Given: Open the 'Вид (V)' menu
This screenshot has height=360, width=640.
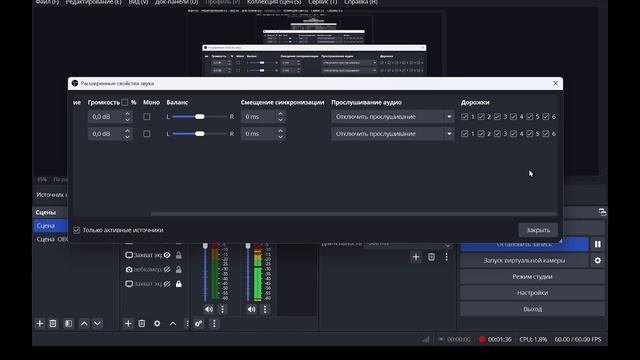Looking at the screenshot, I should [x=138, y=2].
